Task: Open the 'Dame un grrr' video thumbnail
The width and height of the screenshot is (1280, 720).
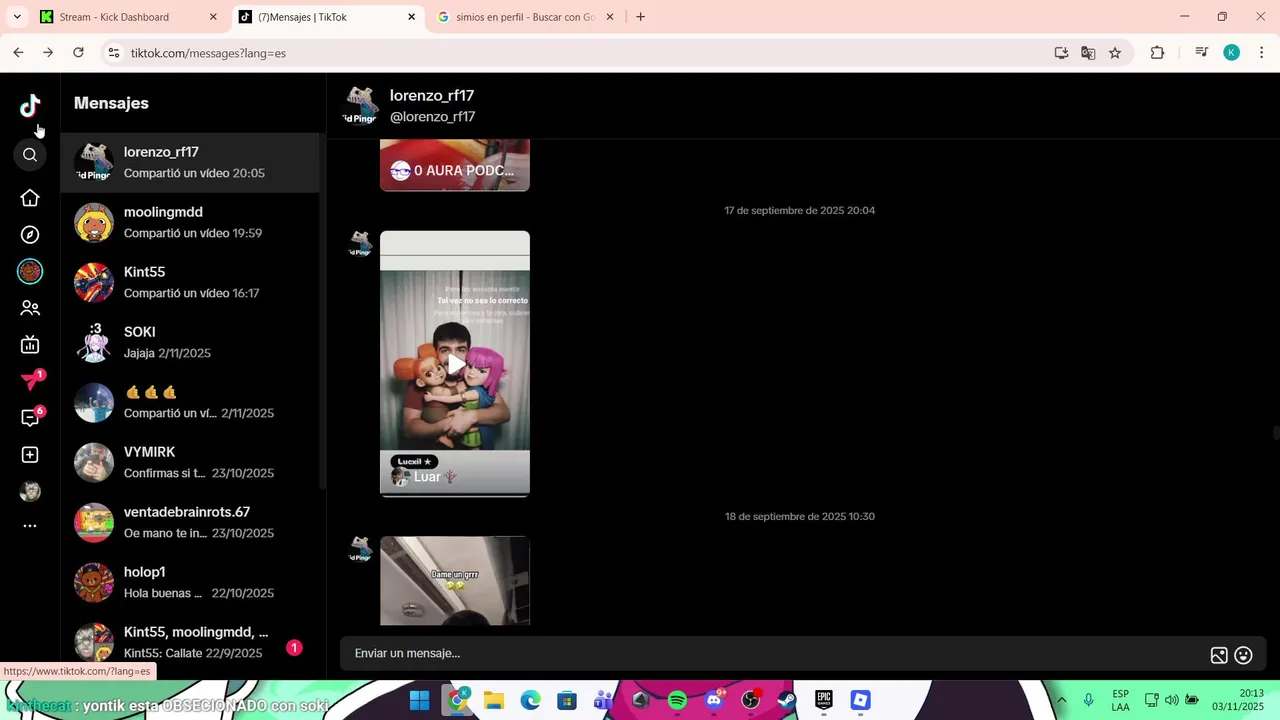Action: (455, 581)
